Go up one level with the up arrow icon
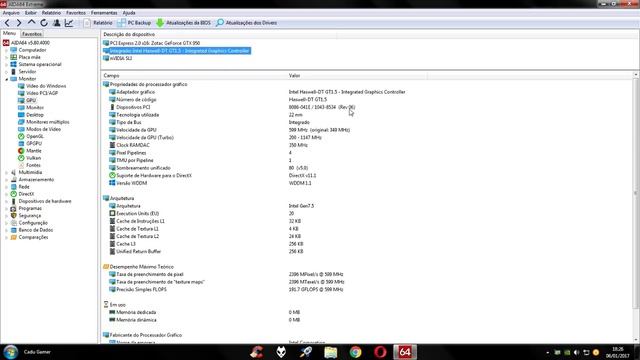Screen dimensions: 640x360 [31, 23]
